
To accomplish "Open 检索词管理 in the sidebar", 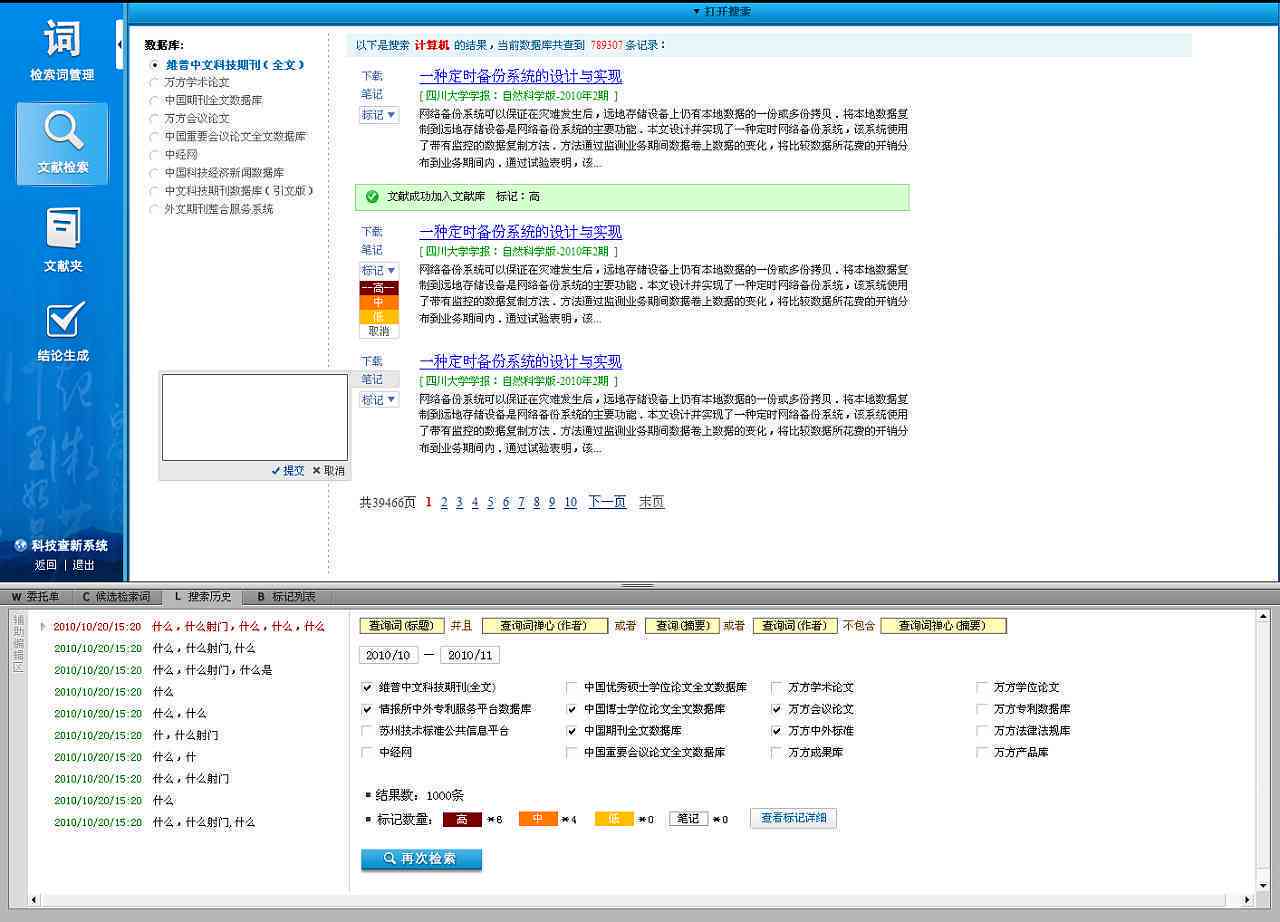I will coord(62,50).
